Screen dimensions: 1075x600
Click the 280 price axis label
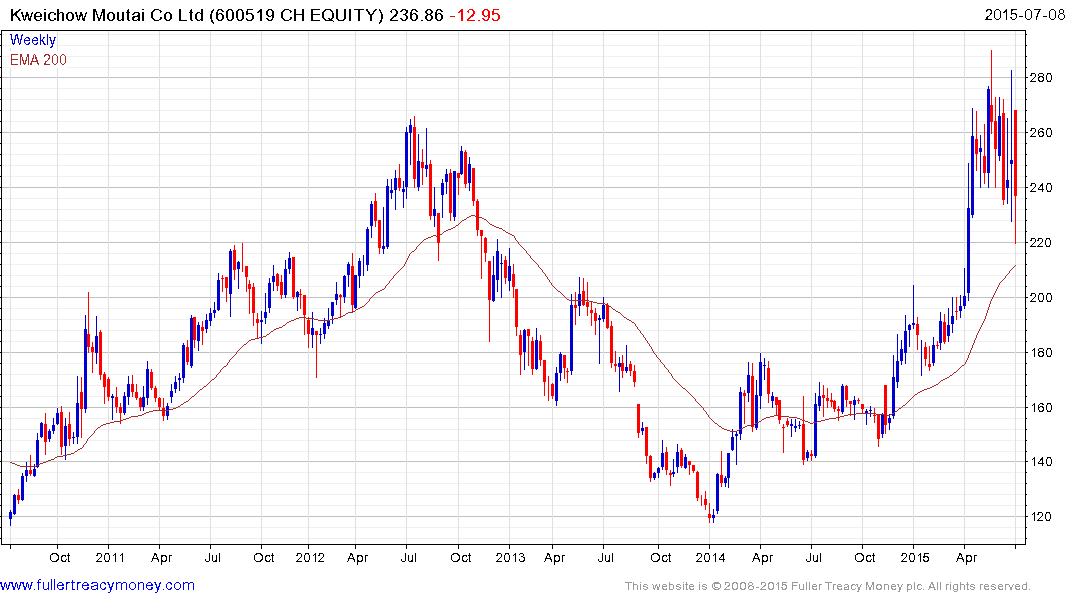coord(1041,78)
